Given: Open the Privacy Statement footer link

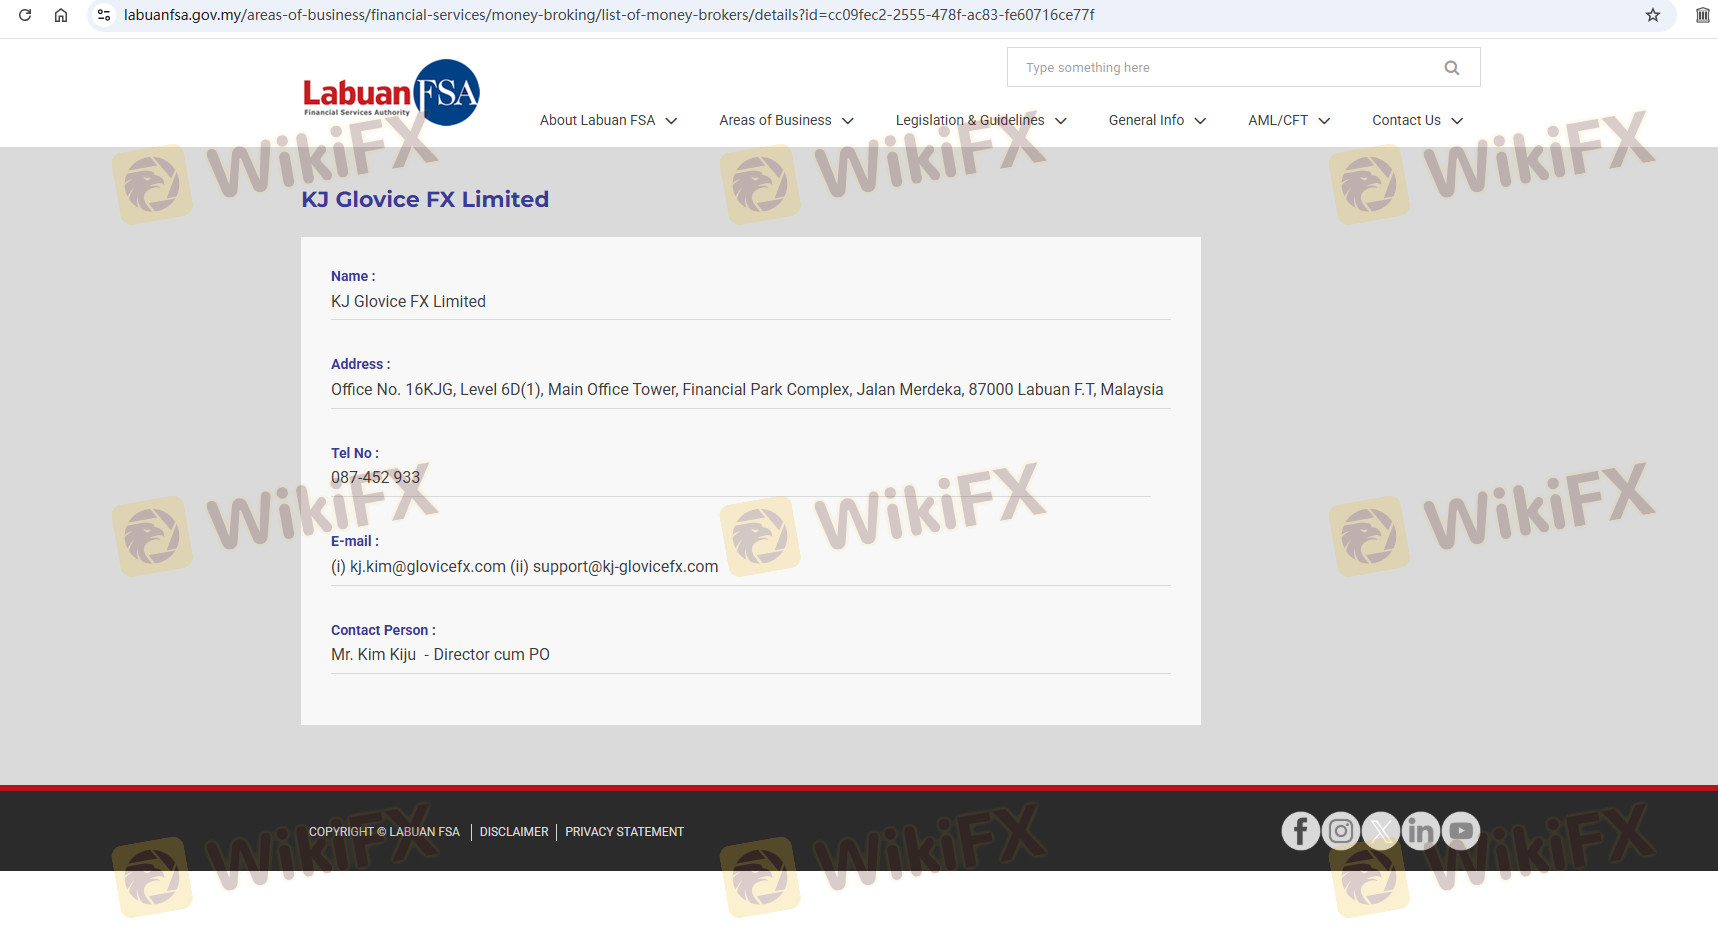Looking at the screenshot, I should point(624,832).
